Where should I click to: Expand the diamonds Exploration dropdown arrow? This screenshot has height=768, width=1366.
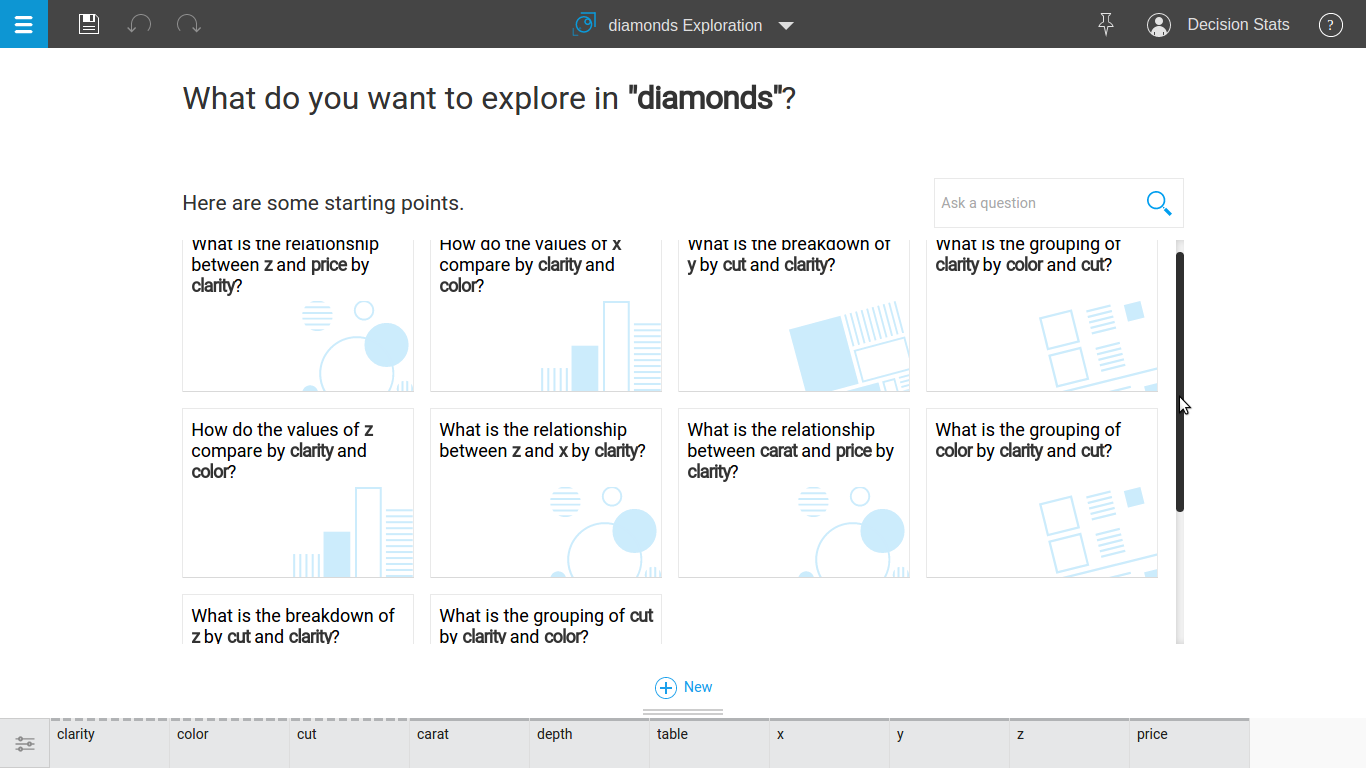coord(786,26)
